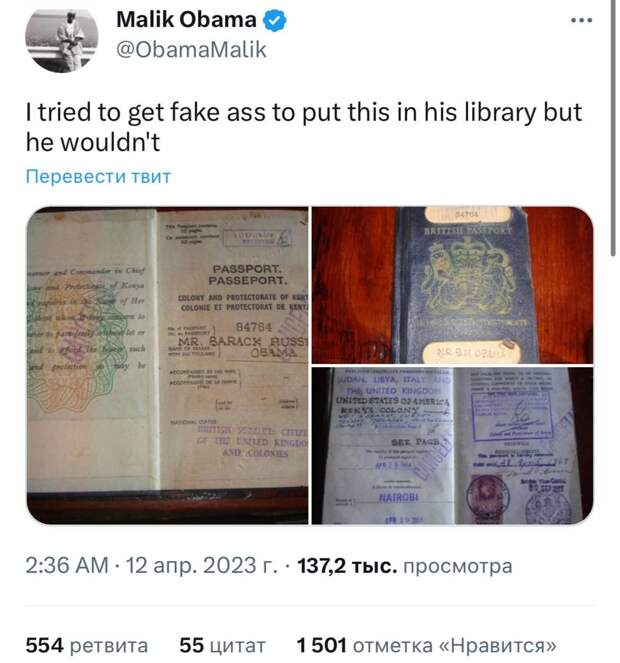Click the coat of arms on passport cover
This screenshot has width=620, height=663.
point(468,277)
